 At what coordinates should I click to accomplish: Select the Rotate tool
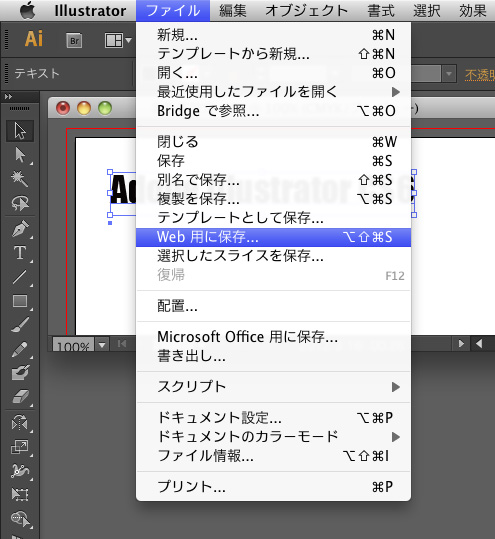click(x=20, y=423)
